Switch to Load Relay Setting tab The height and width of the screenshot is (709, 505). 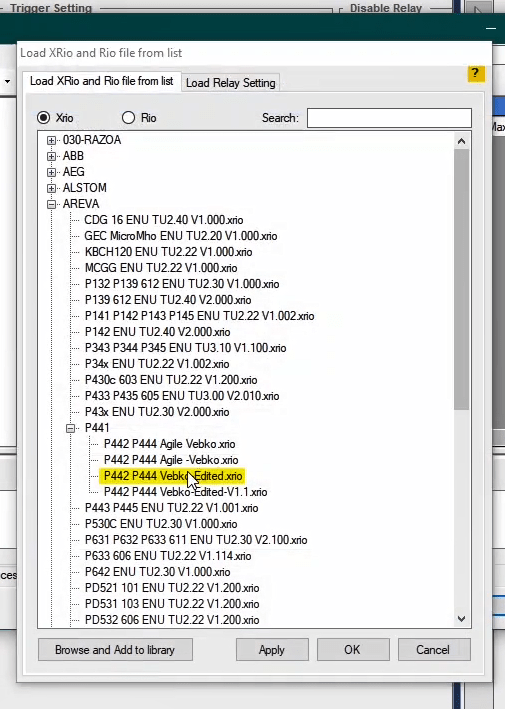[x=231, y=83]
